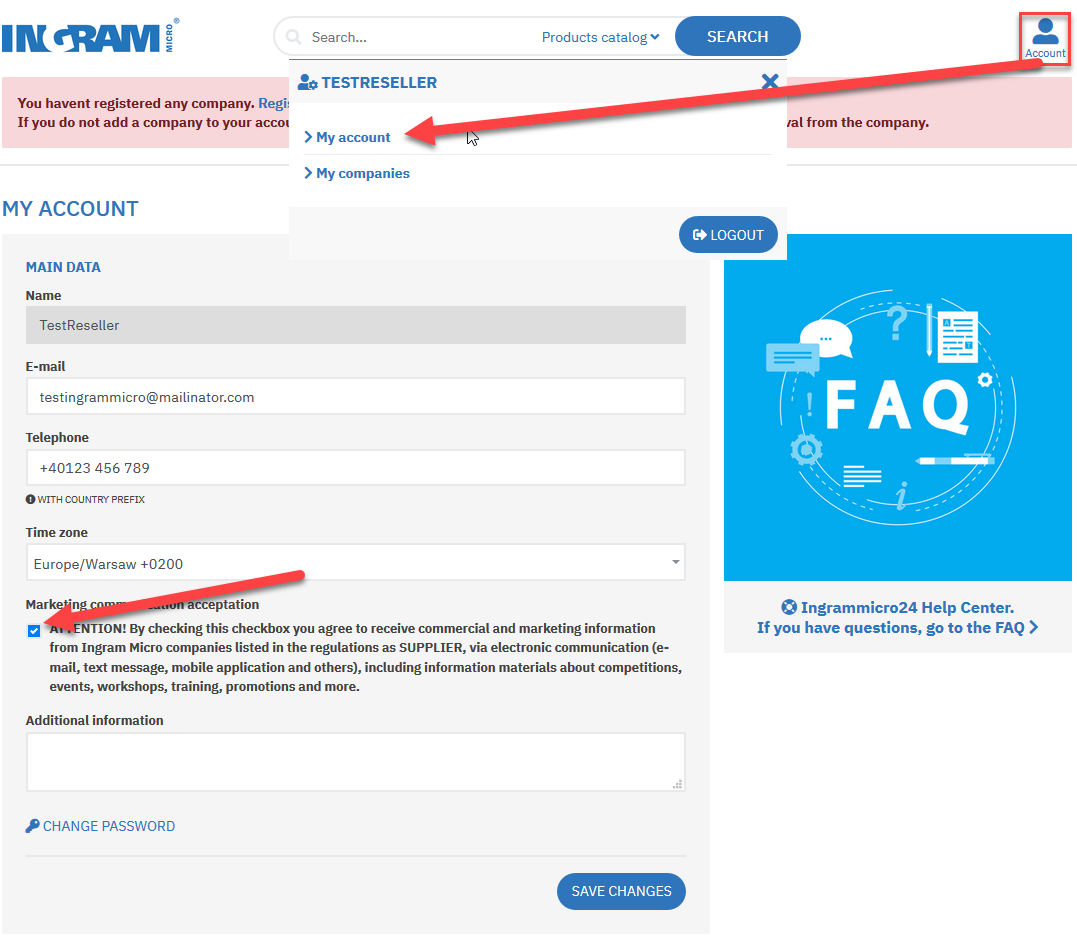Open the Account user icon

tap(1045, 38)
